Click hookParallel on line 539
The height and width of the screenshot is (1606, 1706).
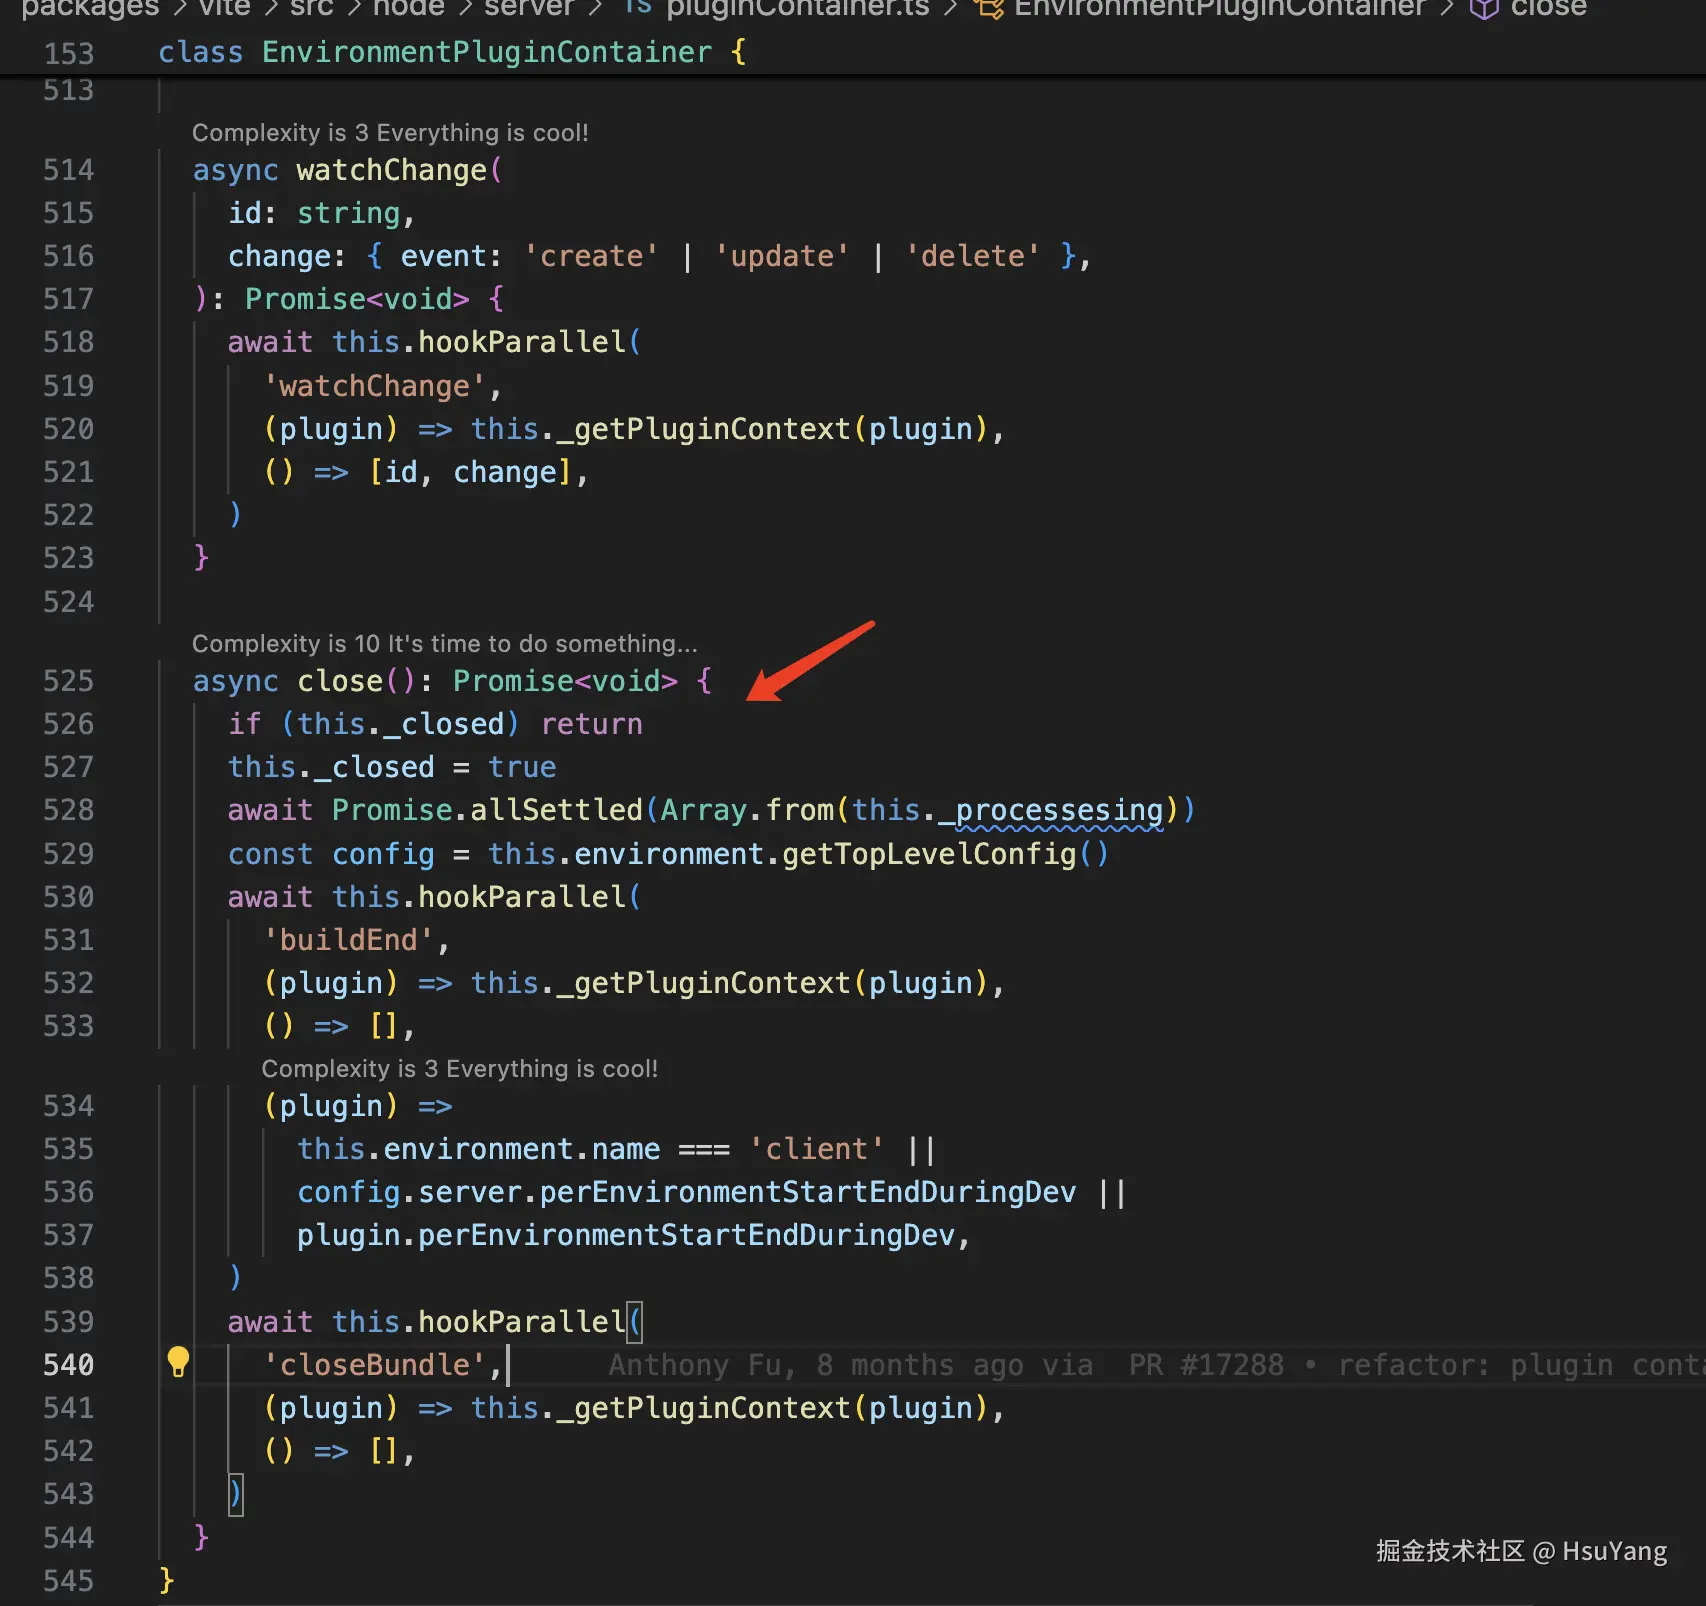[x=522, y=1322]
